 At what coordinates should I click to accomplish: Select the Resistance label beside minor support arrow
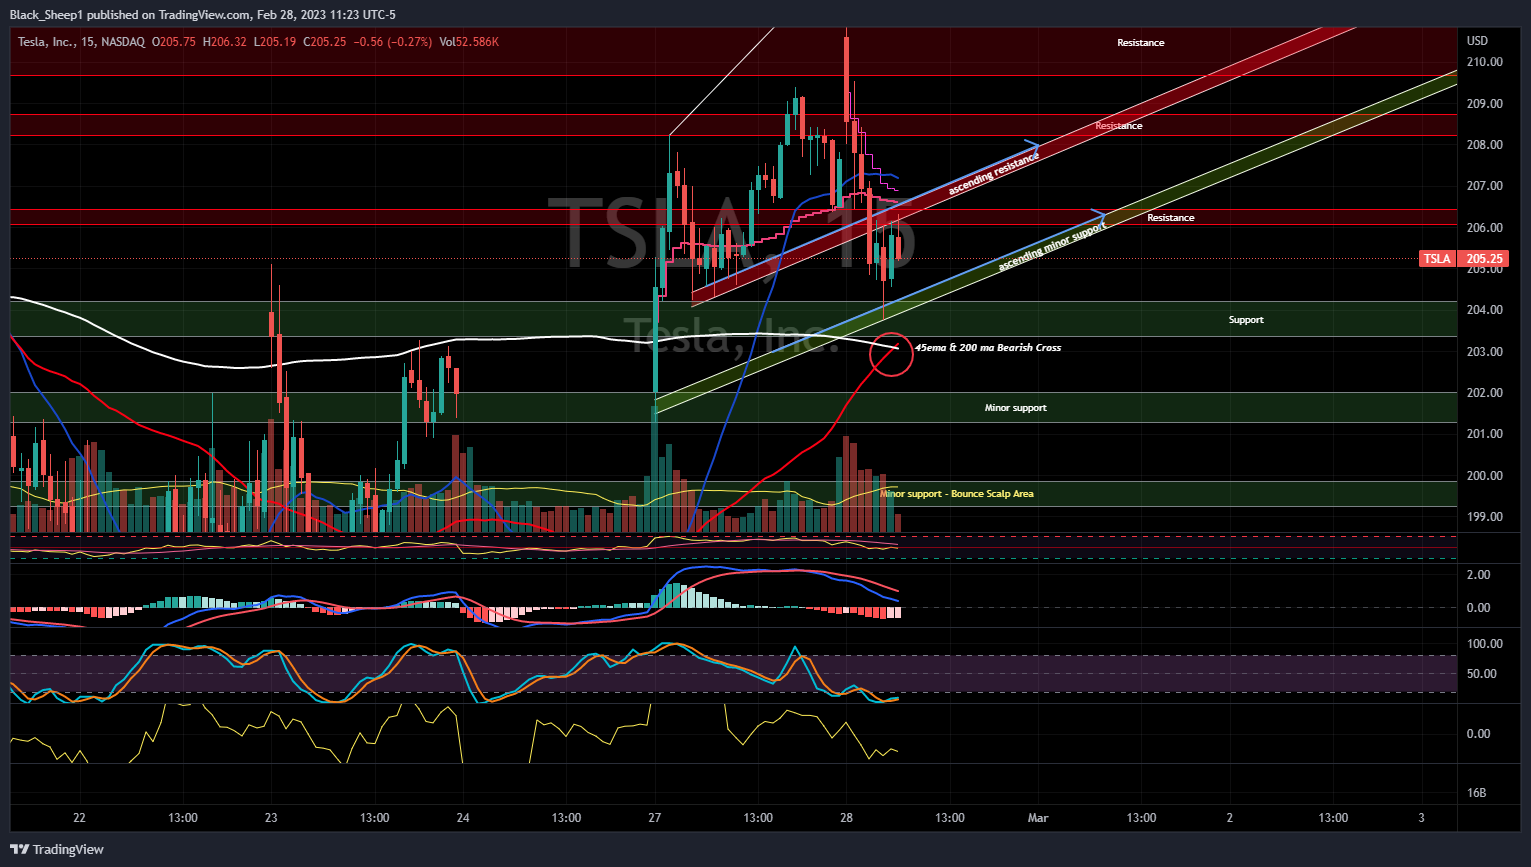[1170, 218]
